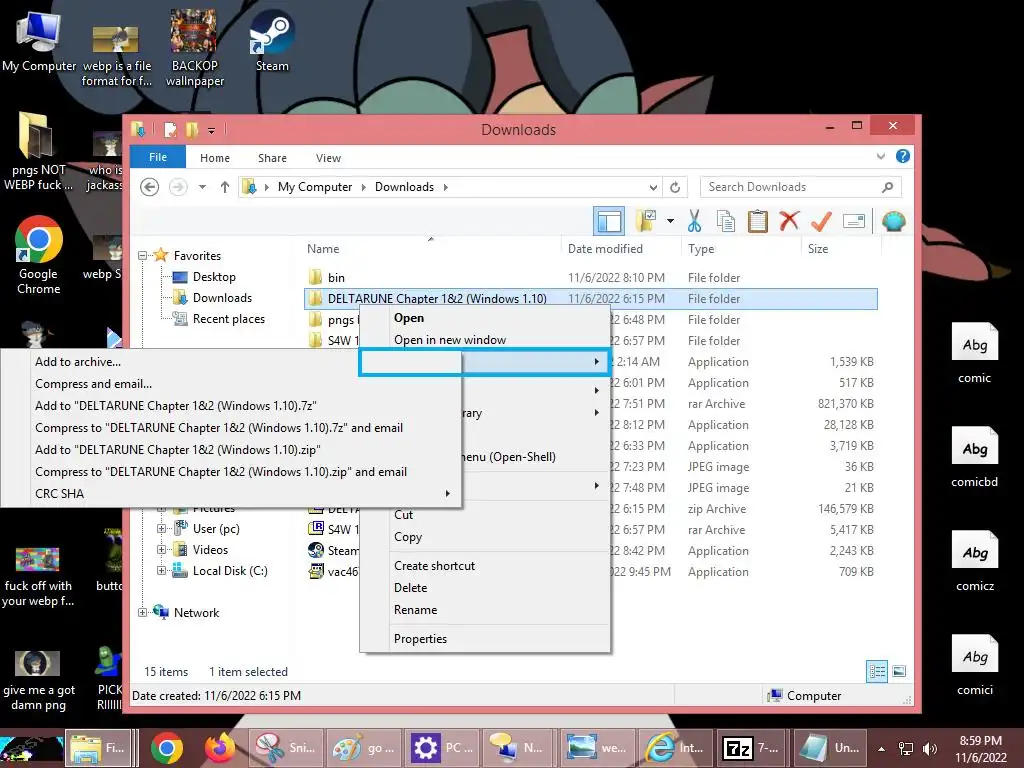The width and height of the screenshot is (1024, 768).
Task: Click Properties icon in title bar
Action: 170,129
